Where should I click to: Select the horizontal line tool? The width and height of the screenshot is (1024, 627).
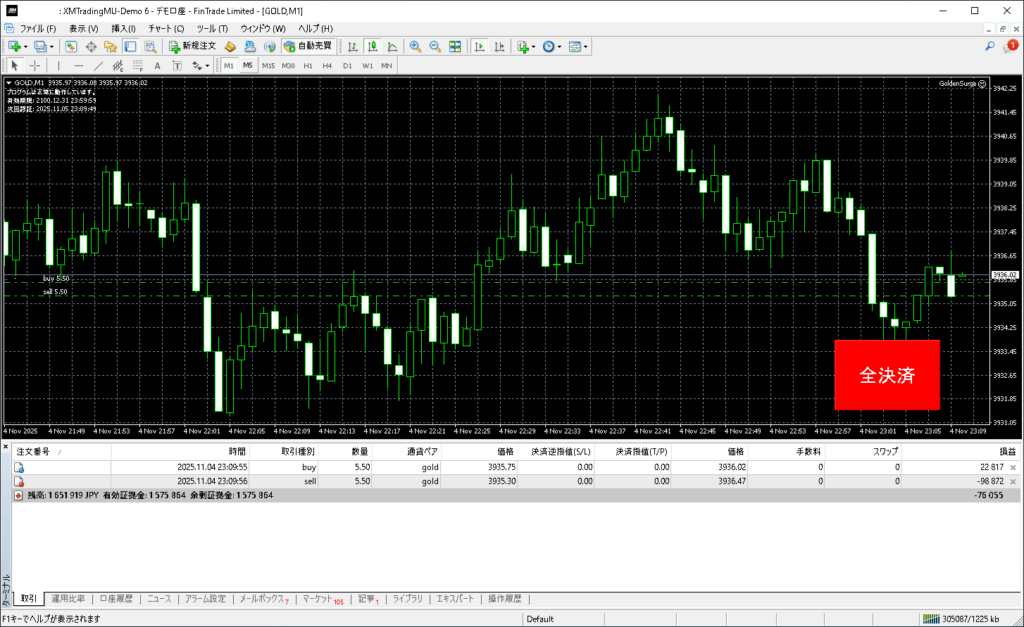click(78, 65)
